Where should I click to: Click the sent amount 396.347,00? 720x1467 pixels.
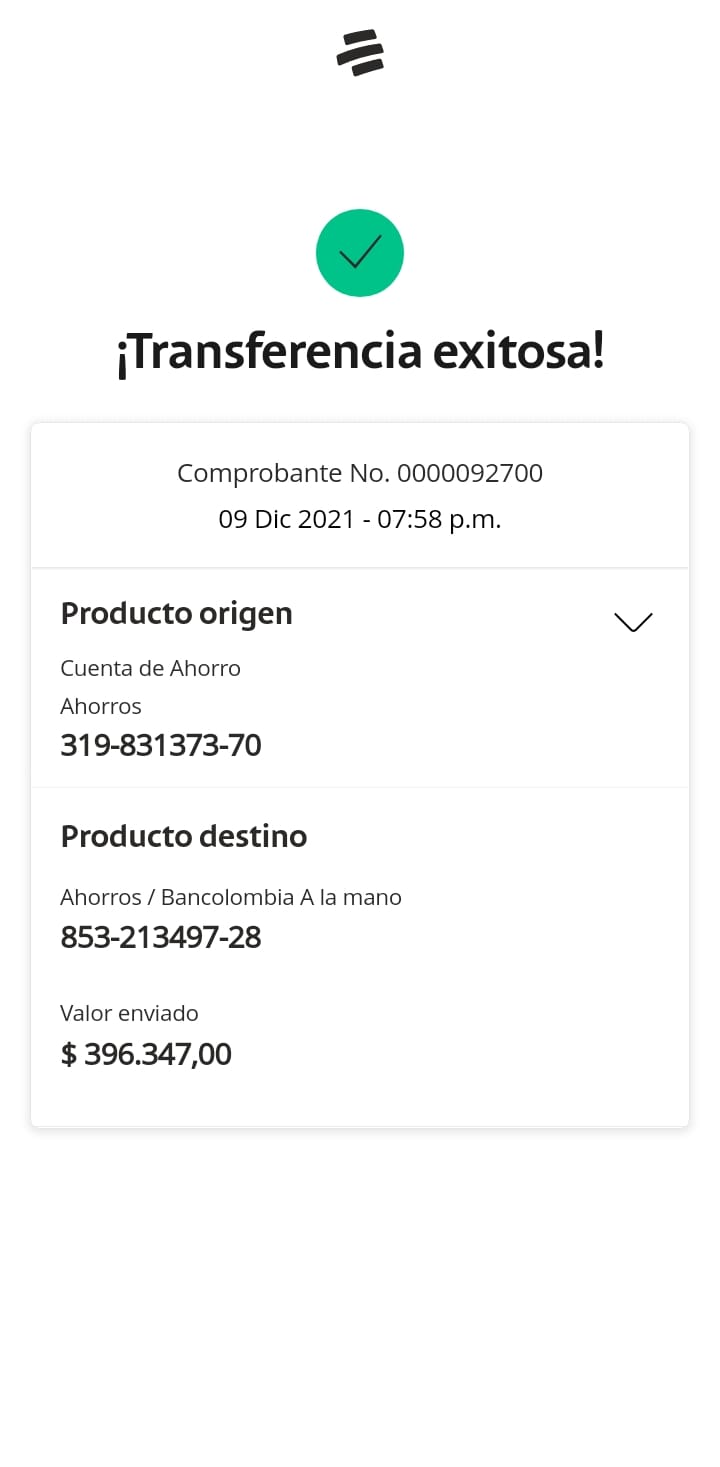pos(158,1054)
